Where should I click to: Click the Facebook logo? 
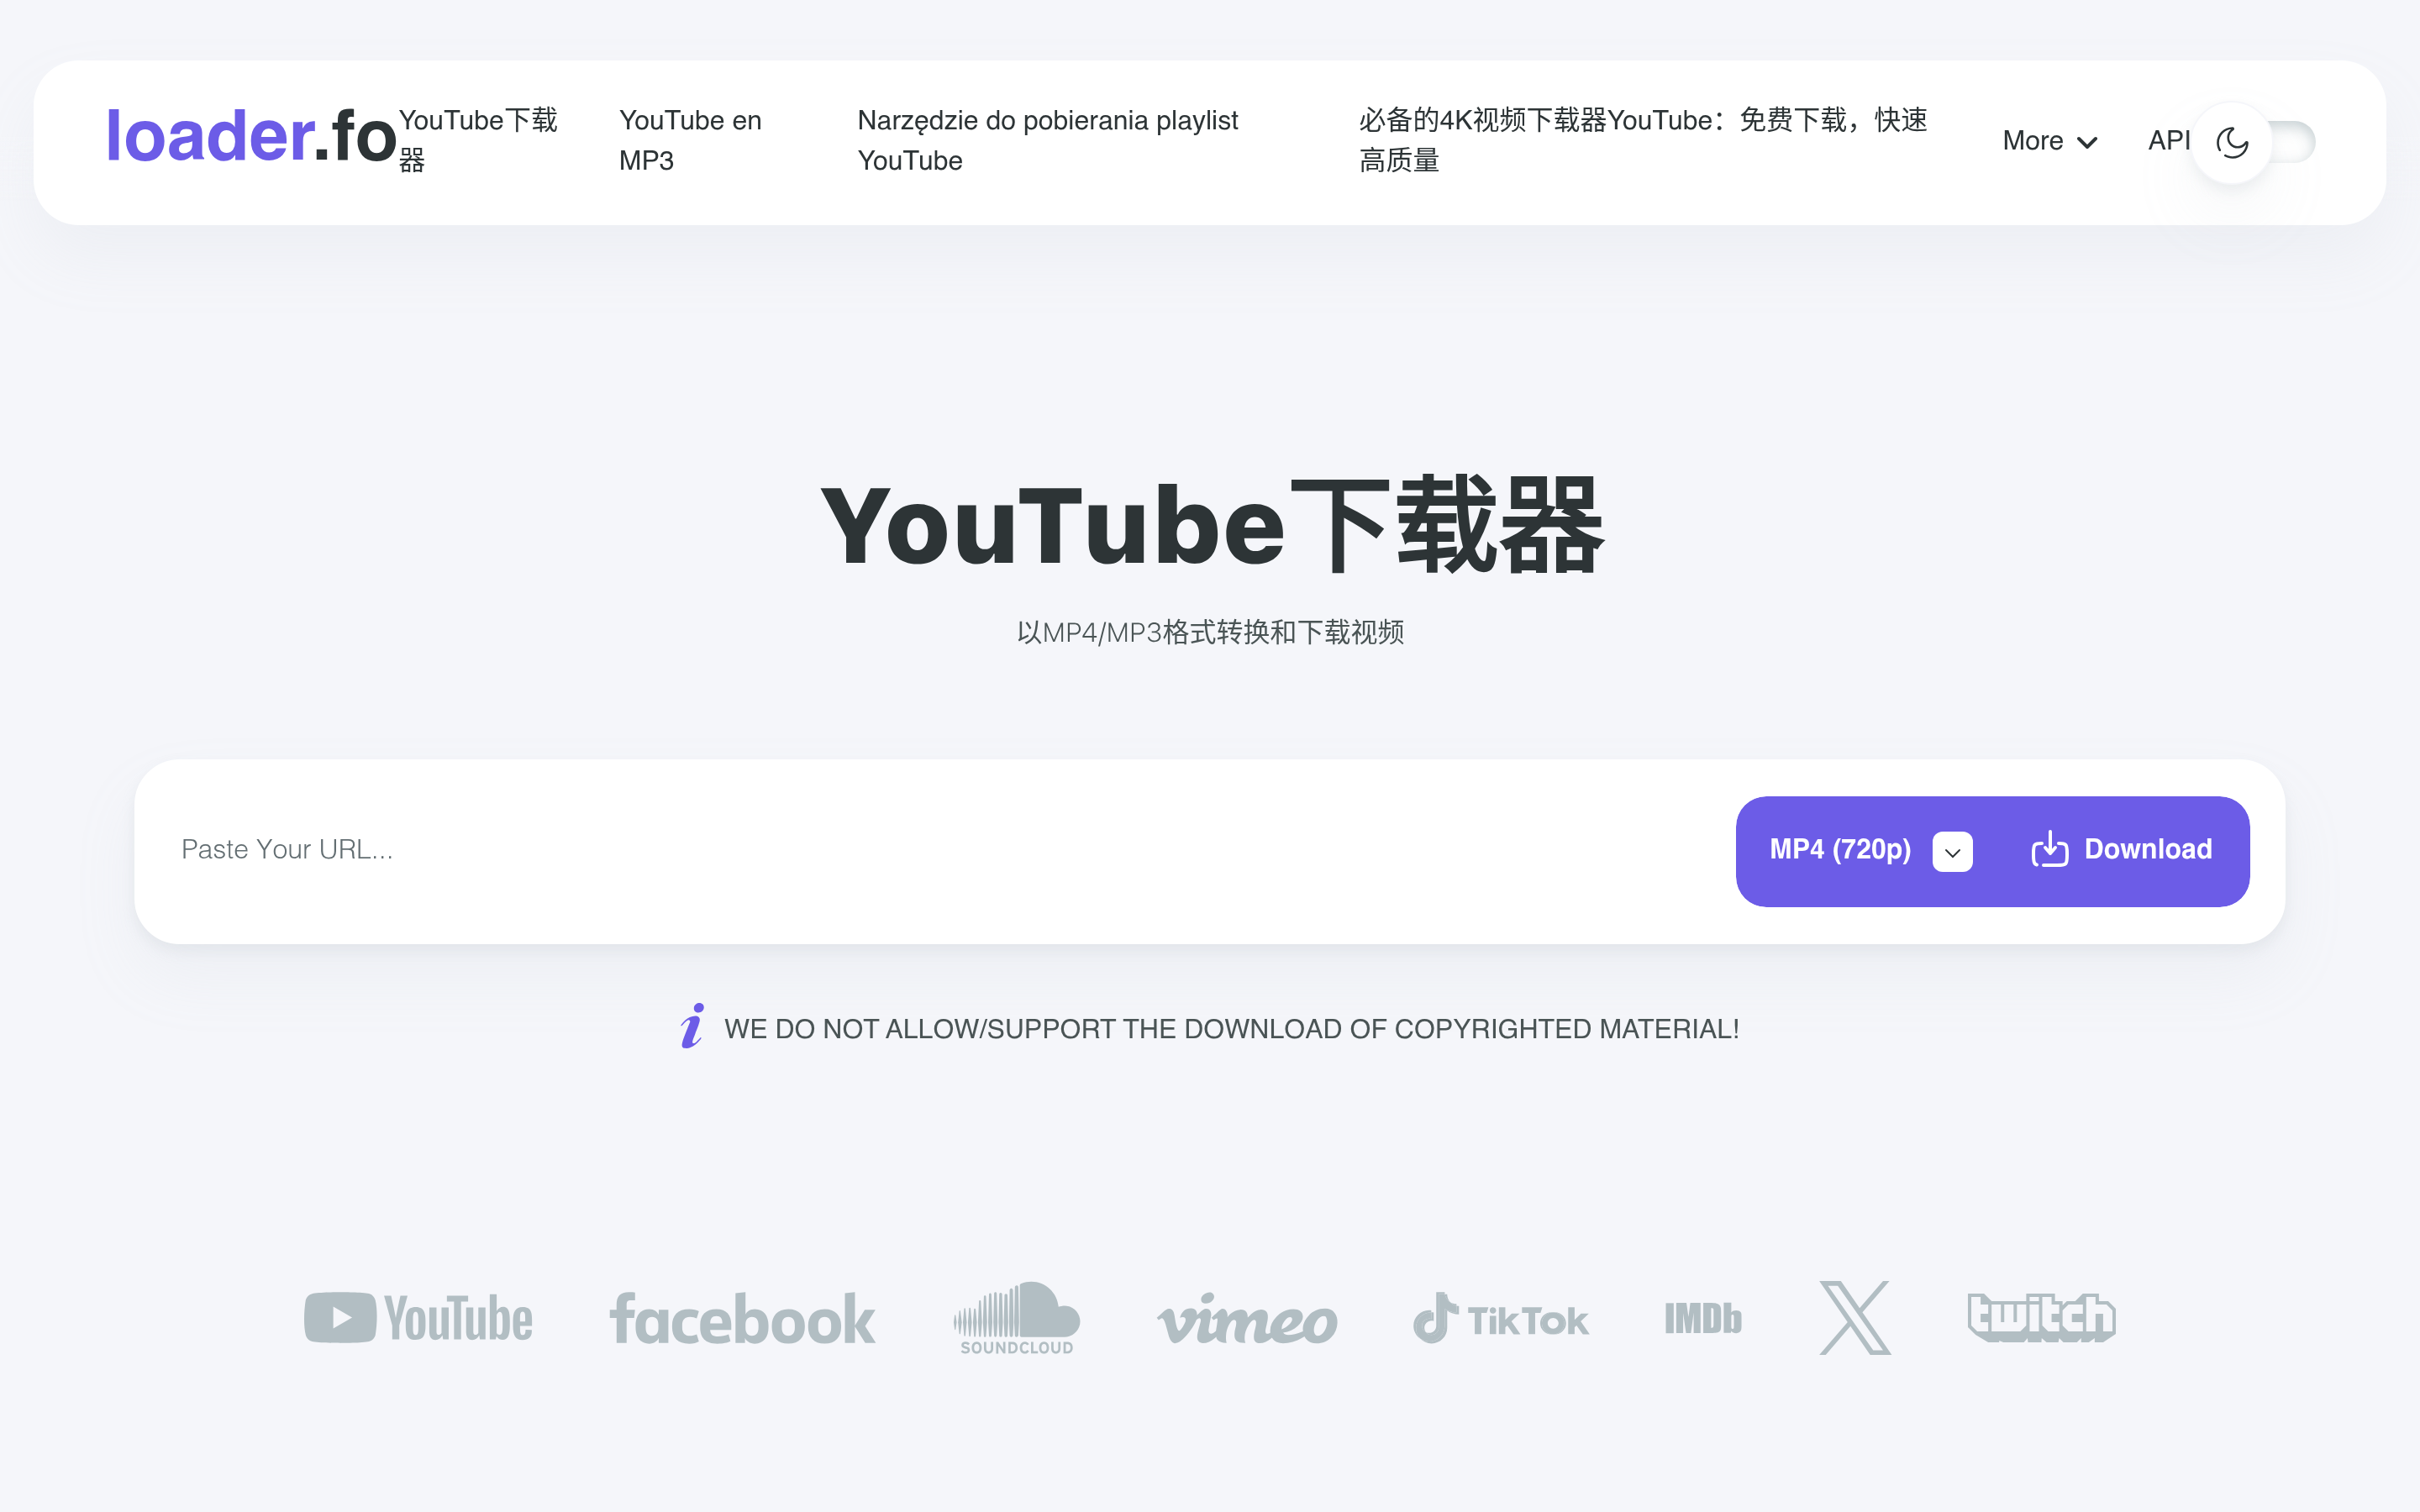(x=742, y=1318)
